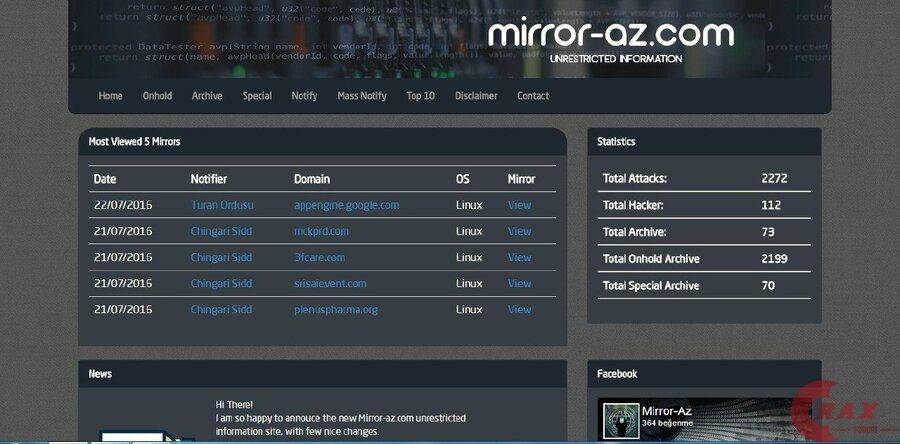Go to the Top 10 page
This screenshot has width=900, height=444.
point(421,96)
